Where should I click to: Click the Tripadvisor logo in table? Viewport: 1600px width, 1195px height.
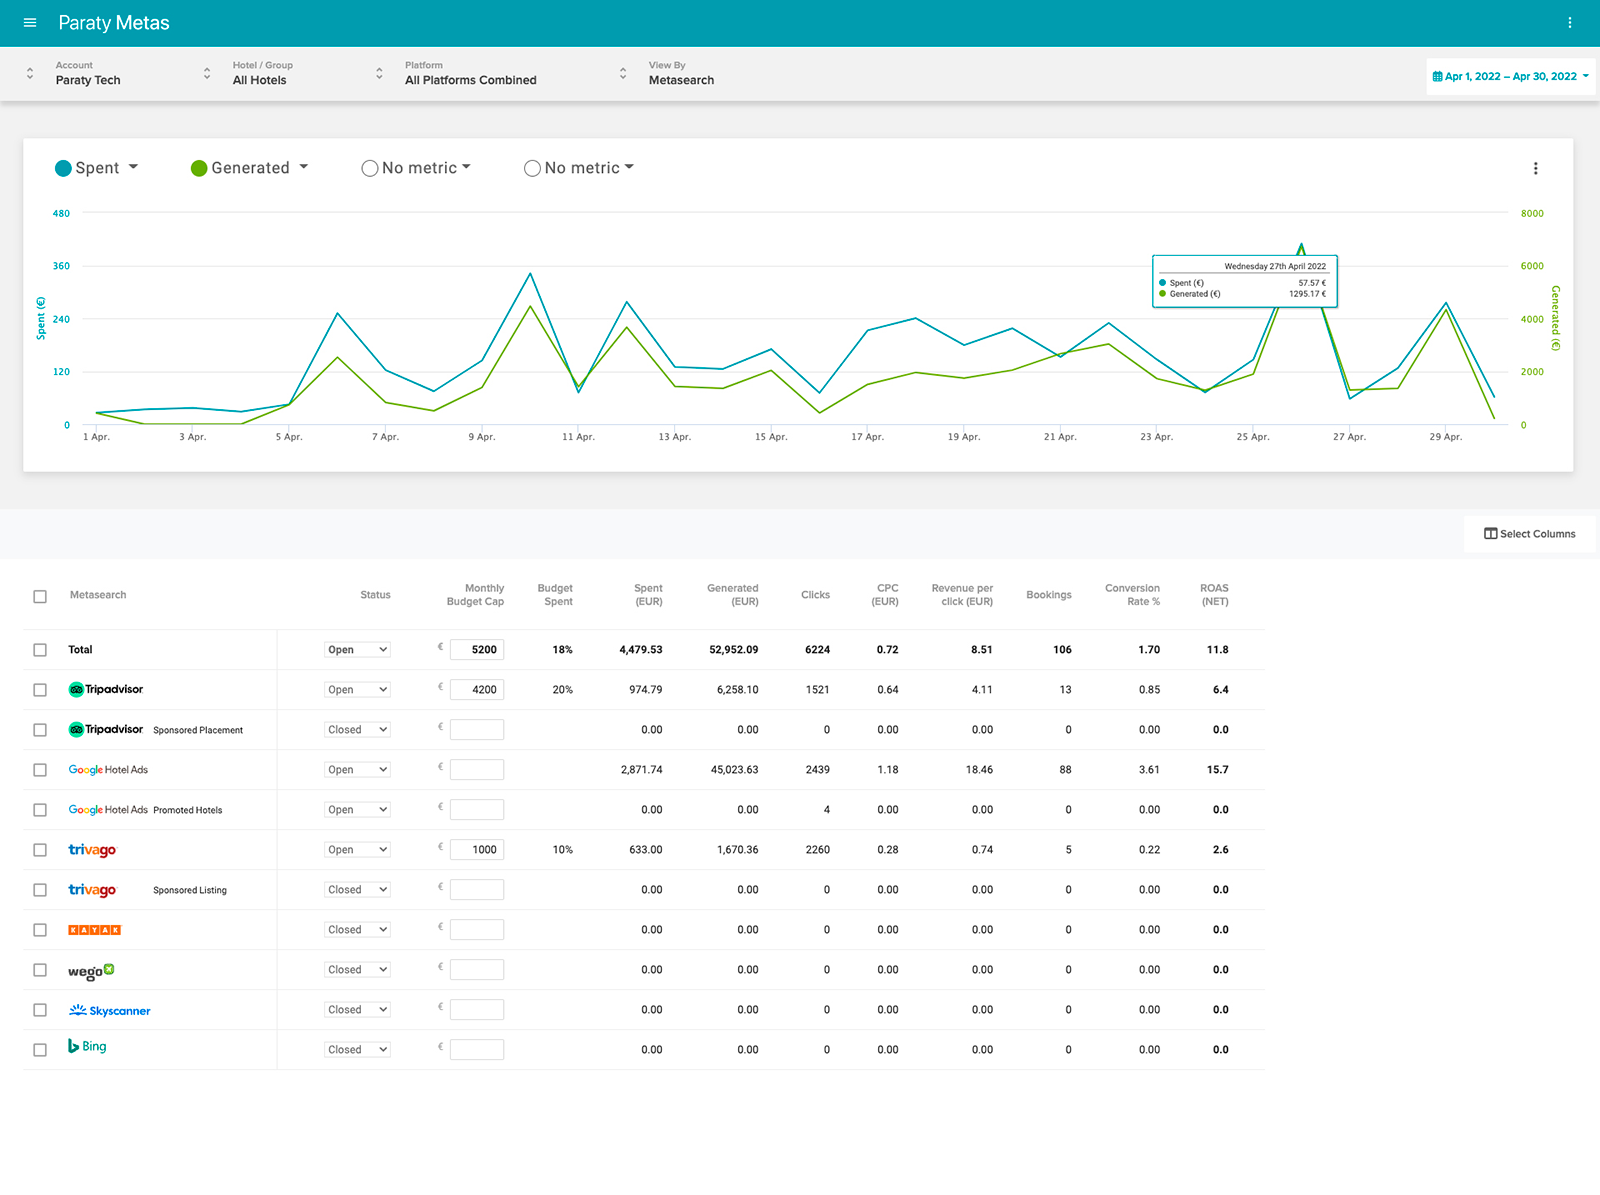pyautogui.click(x=105, y=689)
